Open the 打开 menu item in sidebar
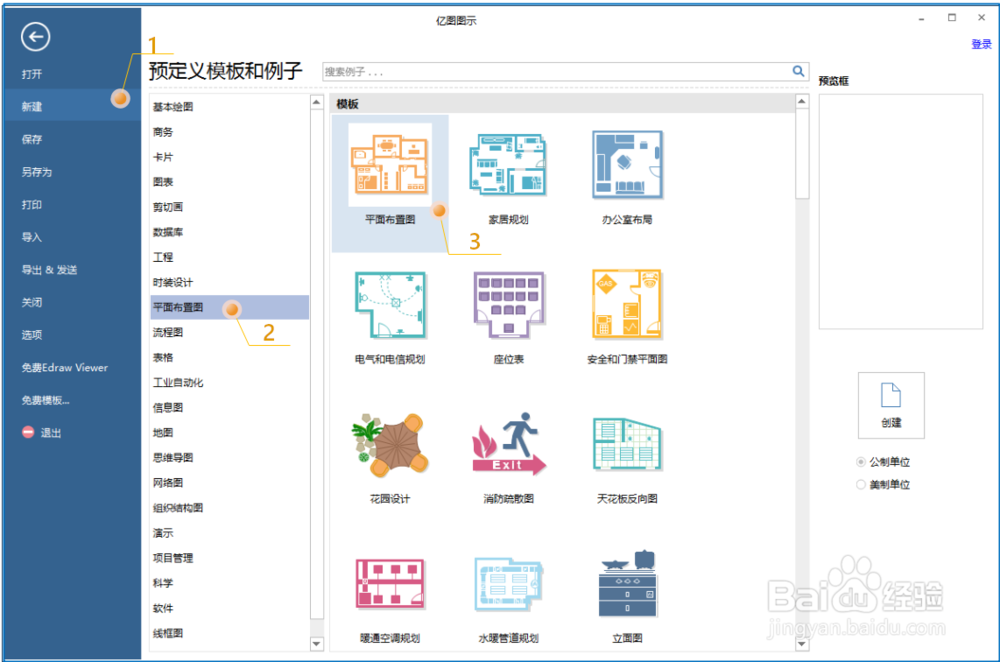Image resolution: width=1000 pixels, height=662 pixels. tap(32, 74)
